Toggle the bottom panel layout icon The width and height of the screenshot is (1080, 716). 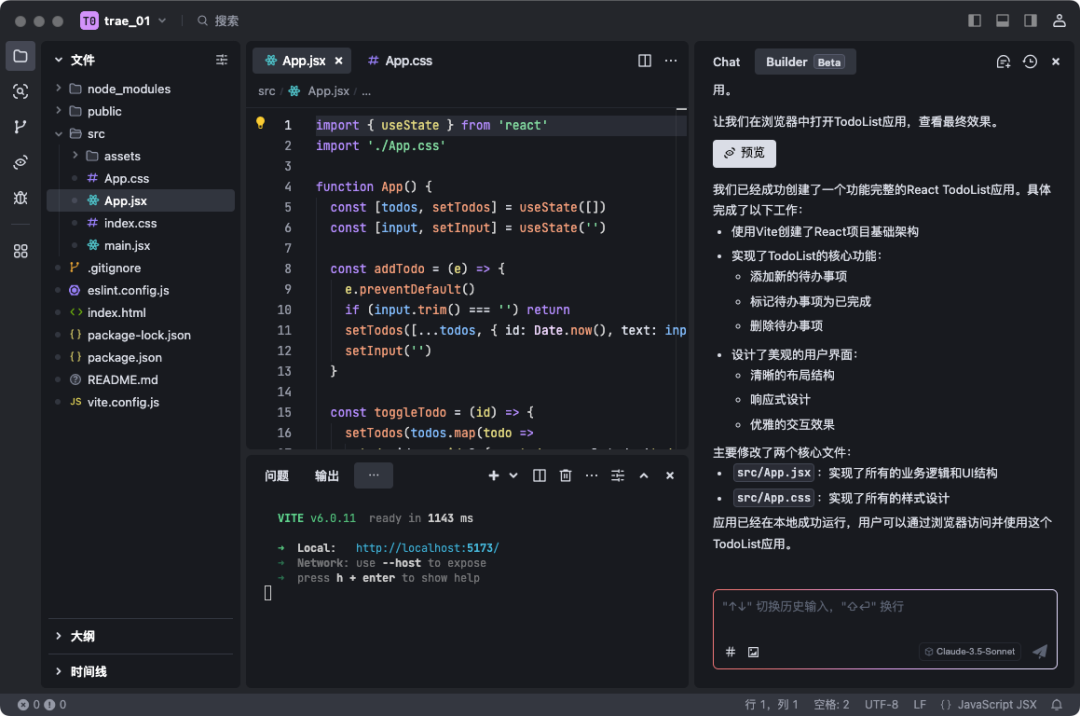(x=1003, y=21)
